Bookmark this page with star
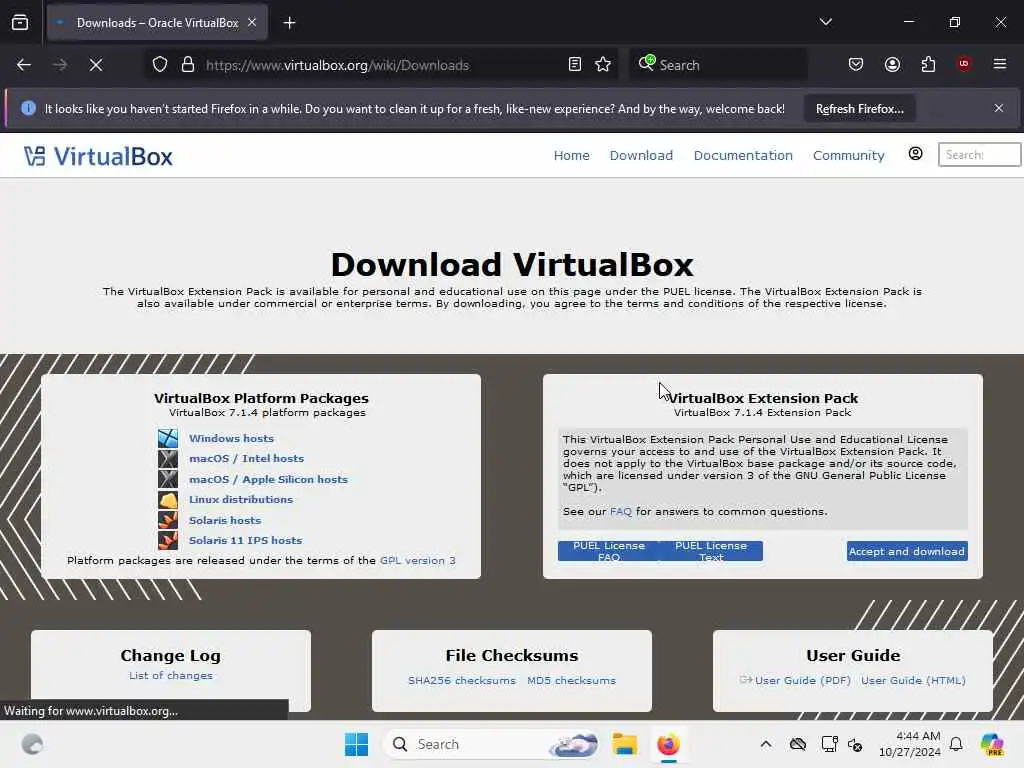1024x768 pixels. point(603,65)
